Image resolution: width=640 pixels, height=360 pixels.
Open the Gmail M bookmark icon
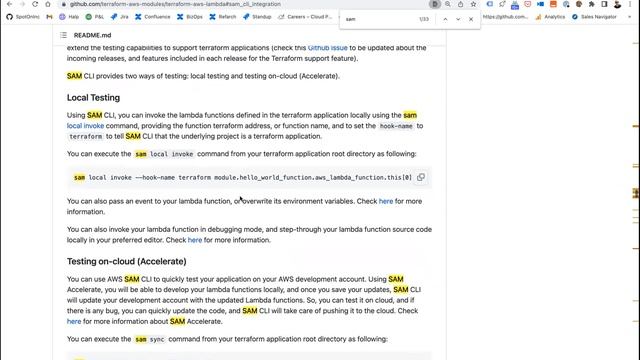49,17
